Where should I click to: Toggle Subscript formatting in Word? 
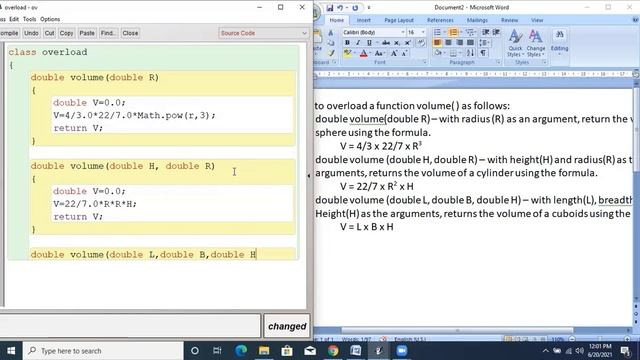[397, 42]
